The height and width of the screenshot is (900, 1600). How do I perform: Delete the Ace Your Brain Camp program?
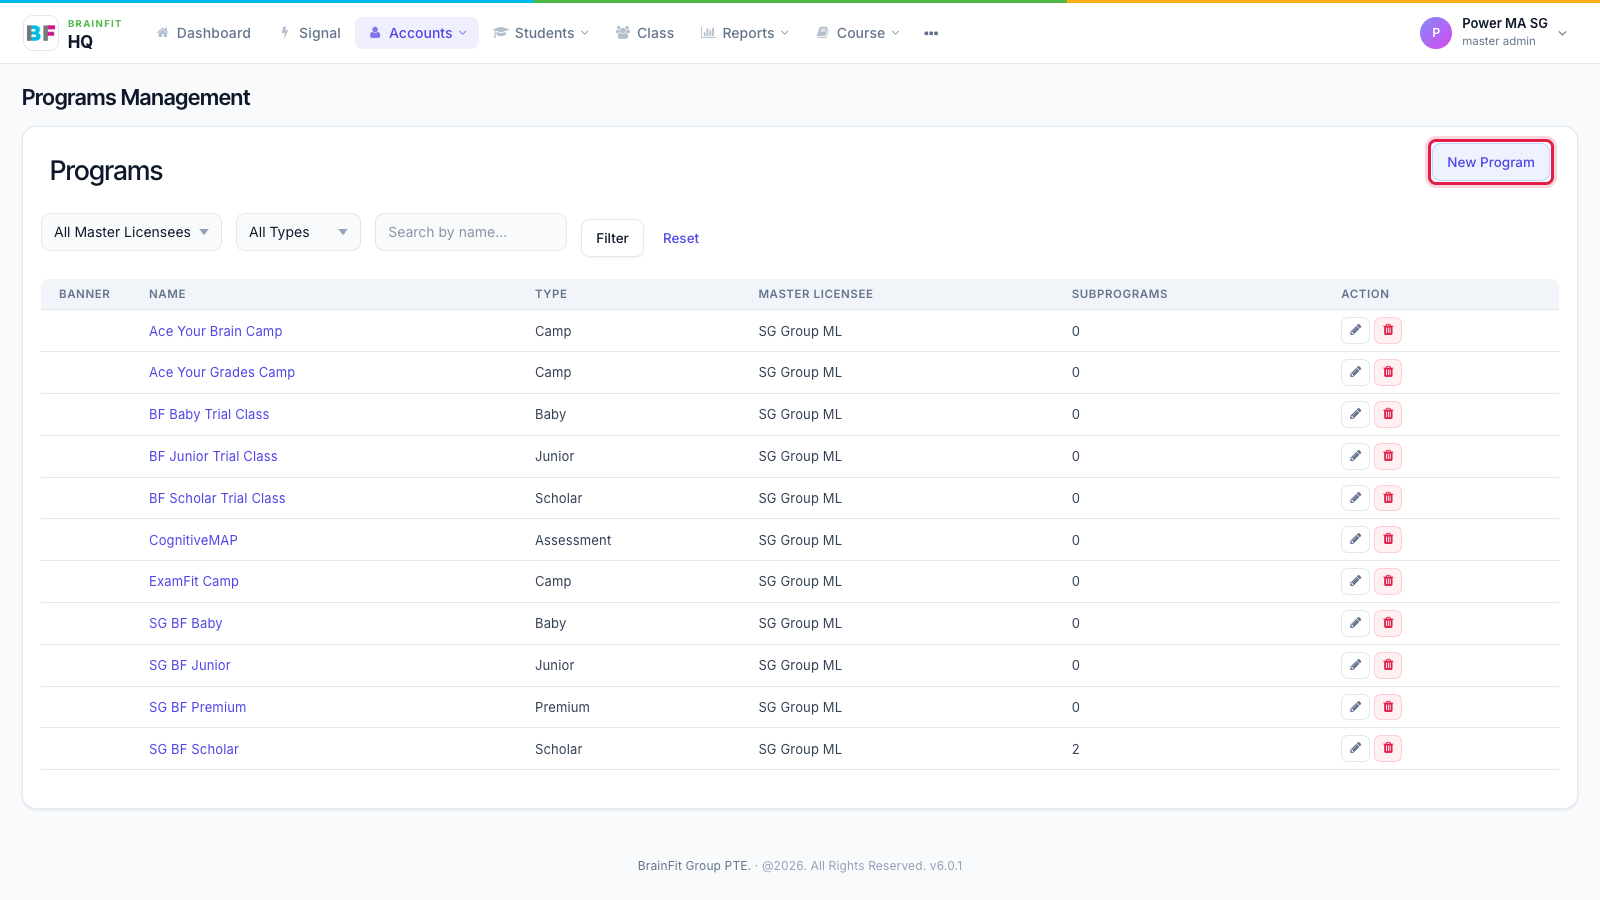[x=1388, y=330]
